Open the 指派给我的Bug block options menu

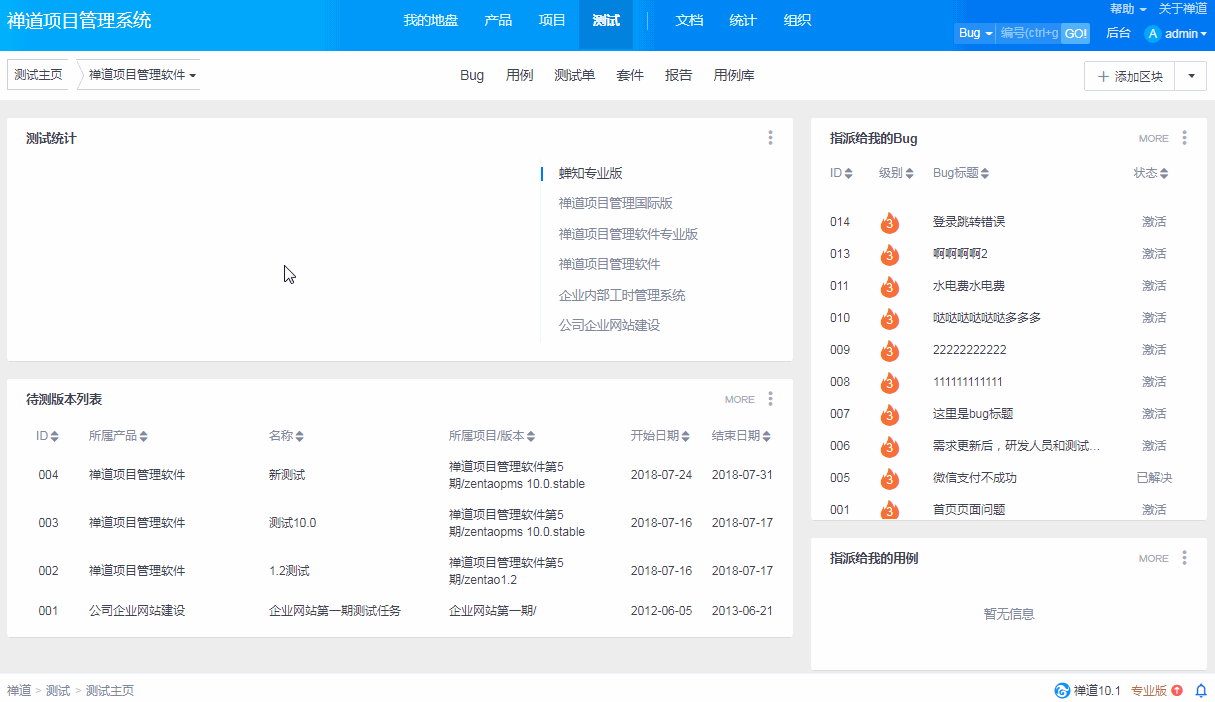[1184, 138]
